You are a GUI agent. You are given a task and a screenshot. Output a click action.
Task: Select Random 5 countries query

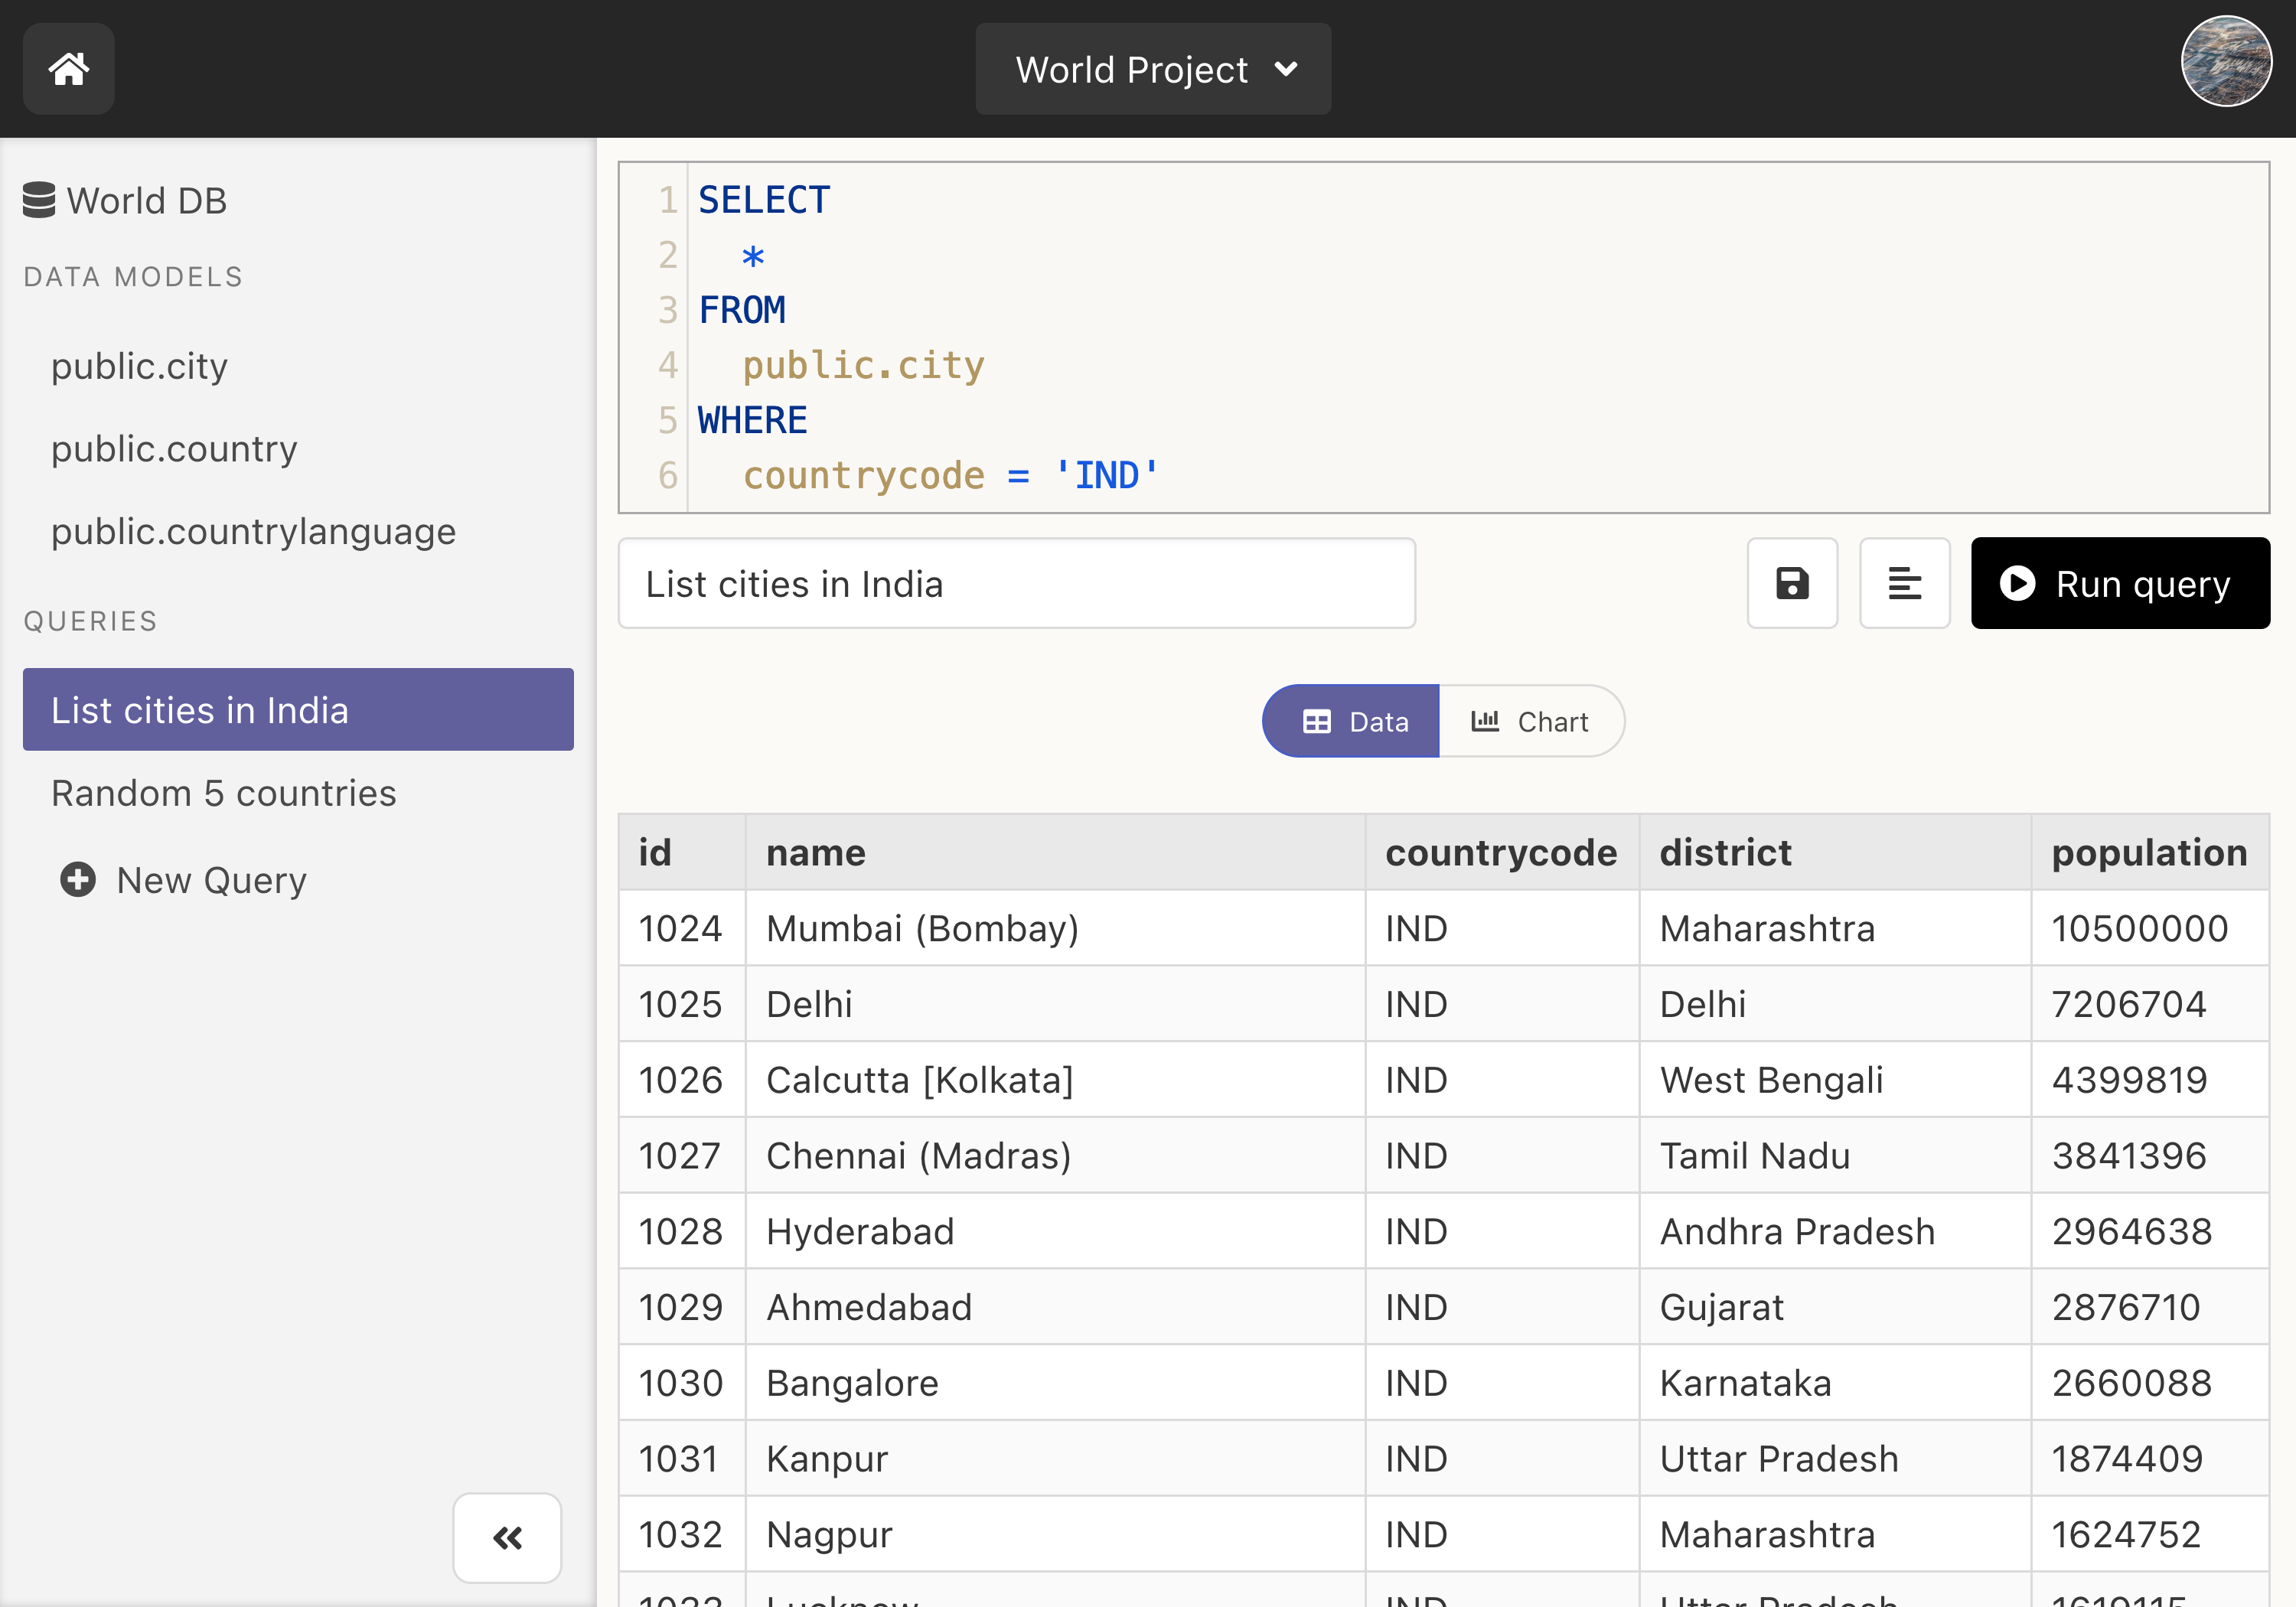coord(223,792)
